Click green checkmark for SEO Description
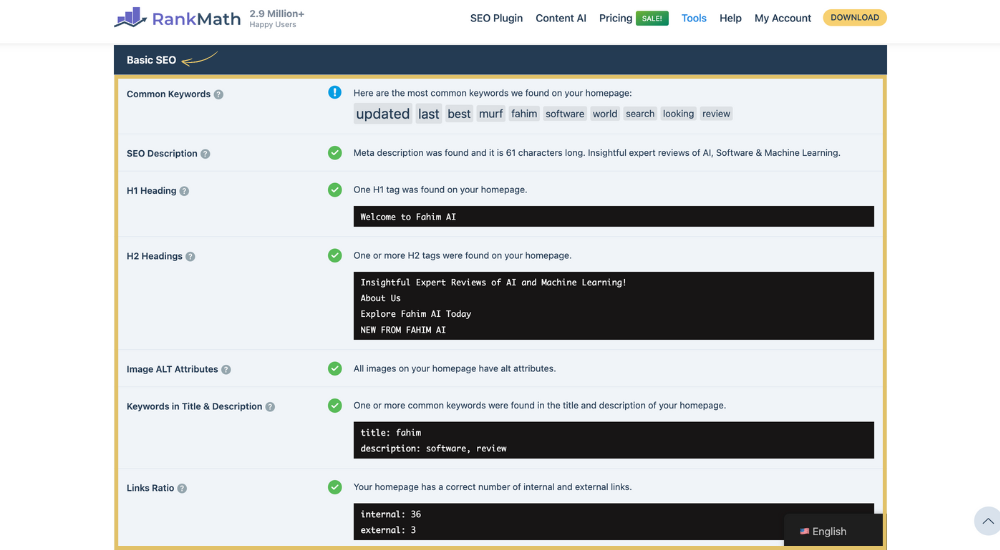1000x550 pixels. [335, 152]
